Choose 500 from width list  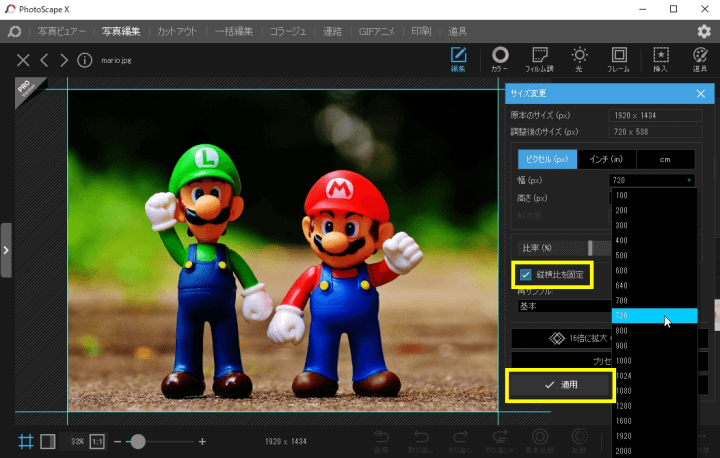654,255
